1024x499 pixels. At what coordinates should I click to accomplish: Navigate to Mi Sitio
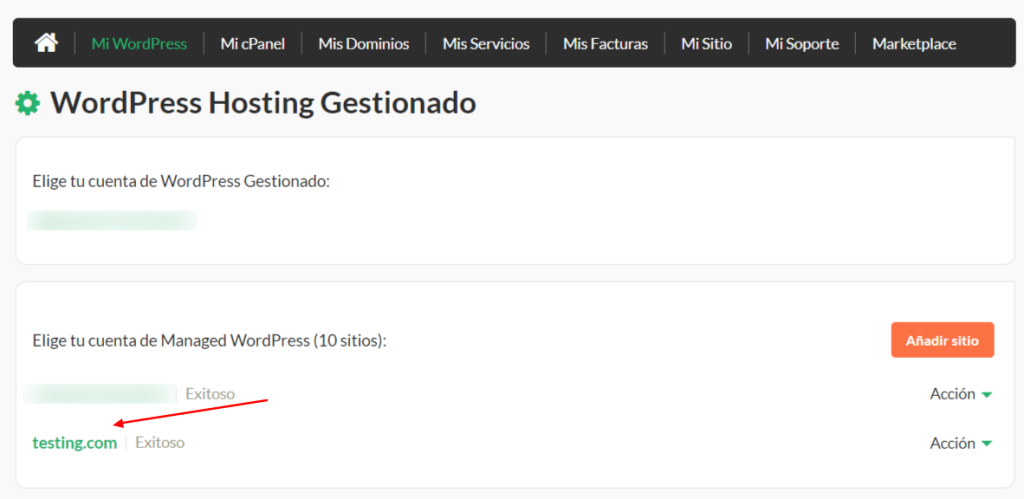tap(707, 44)
